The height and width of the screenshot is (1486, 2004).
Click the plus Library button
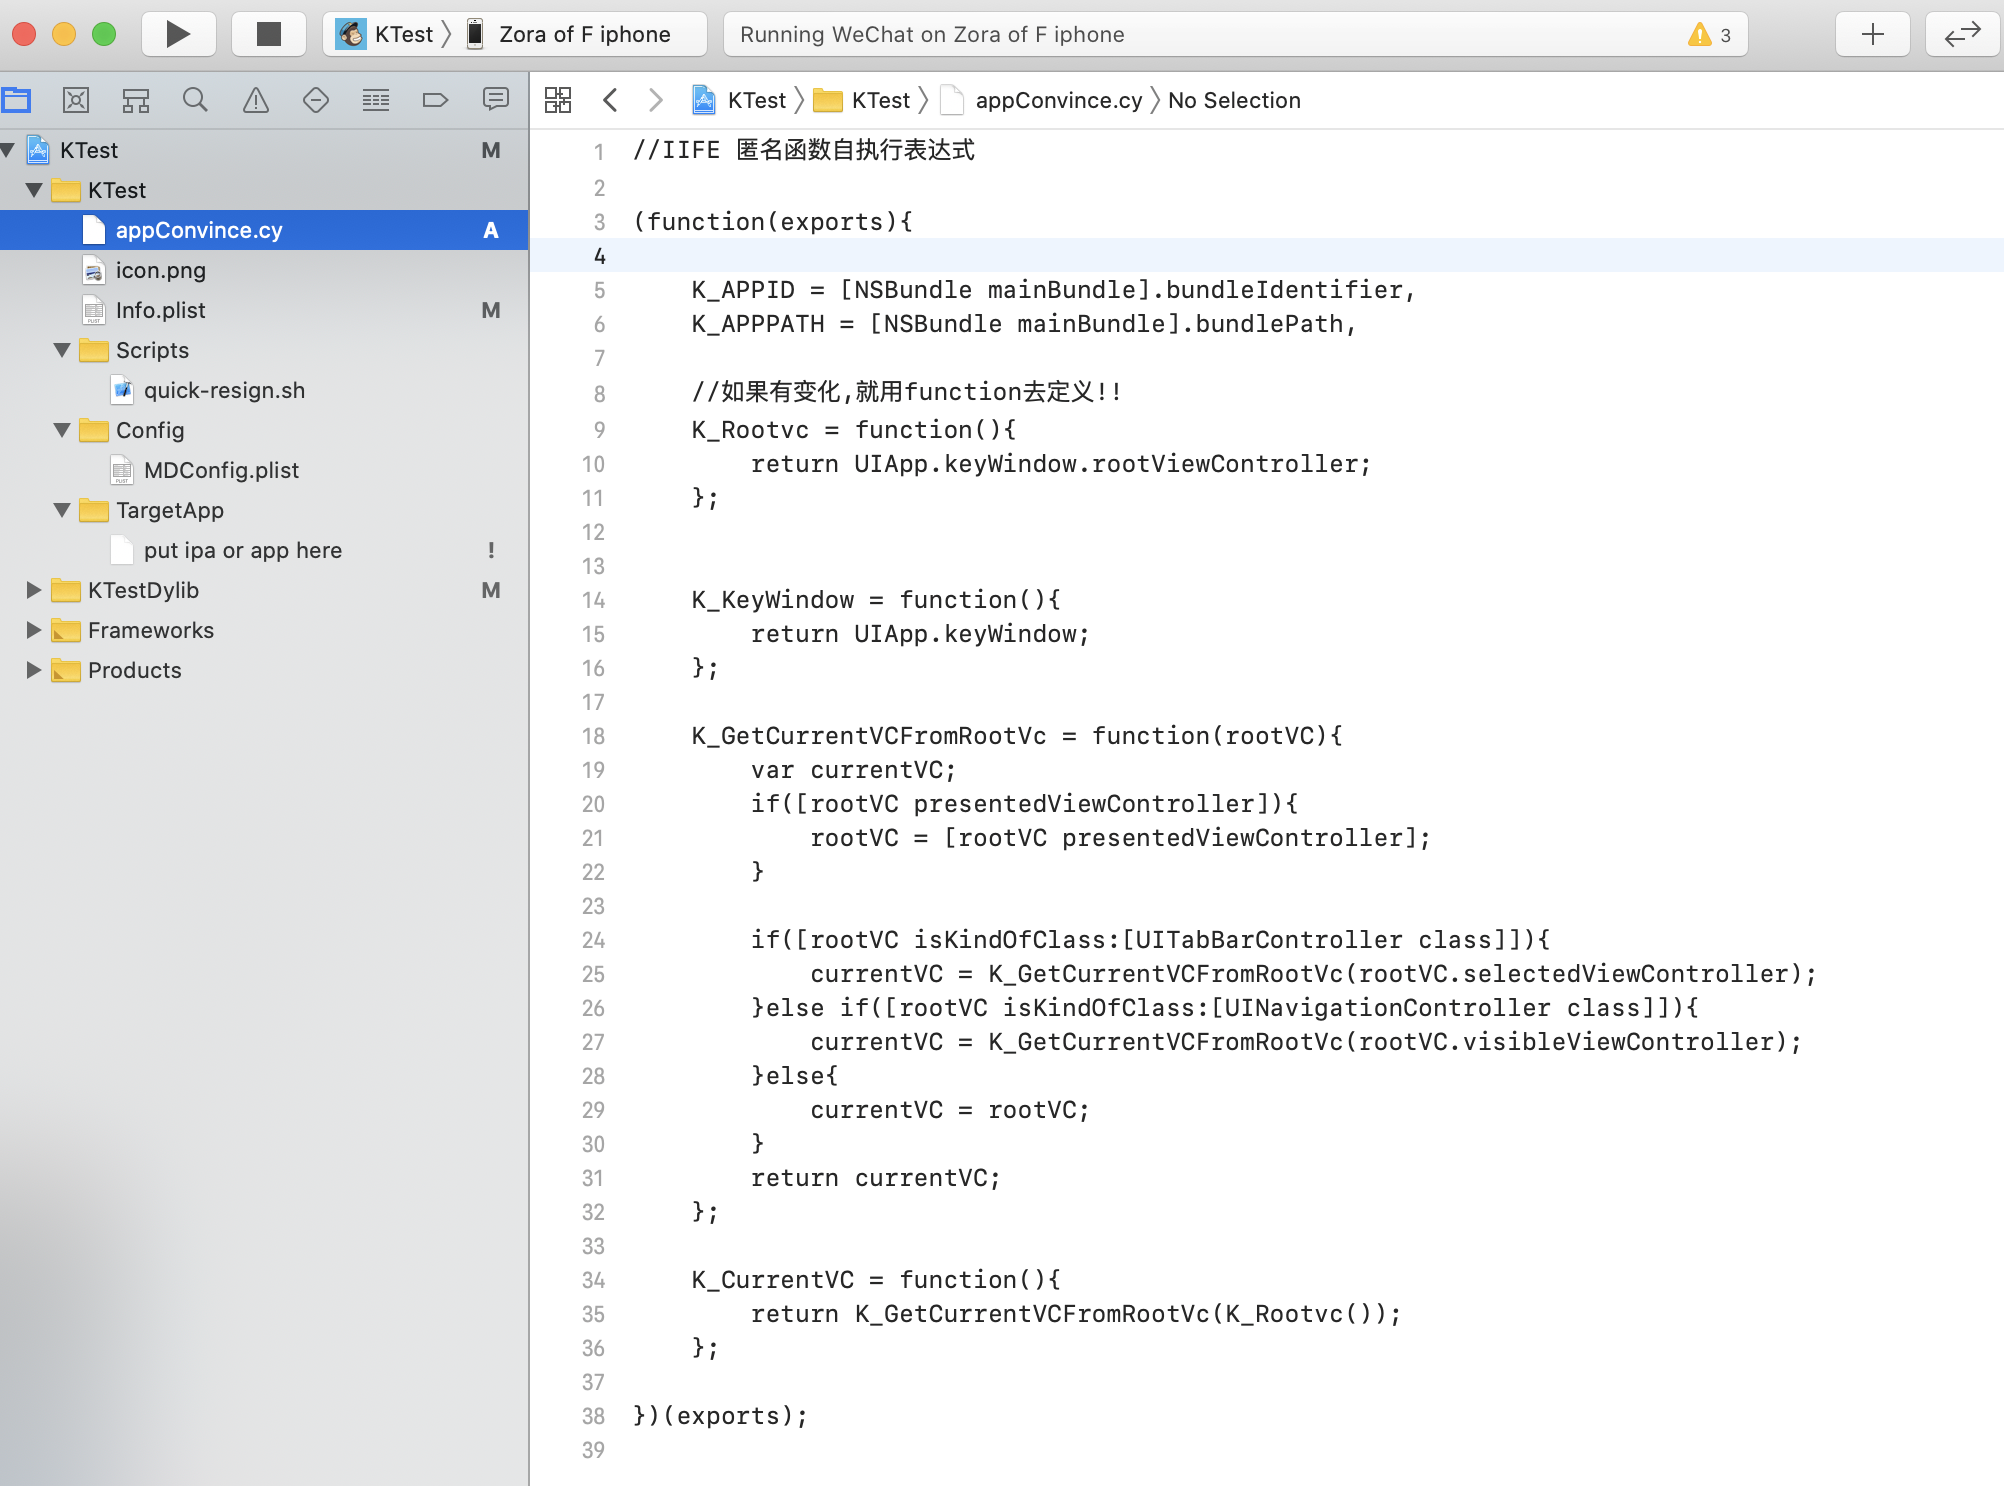[x=1872, y=34]
